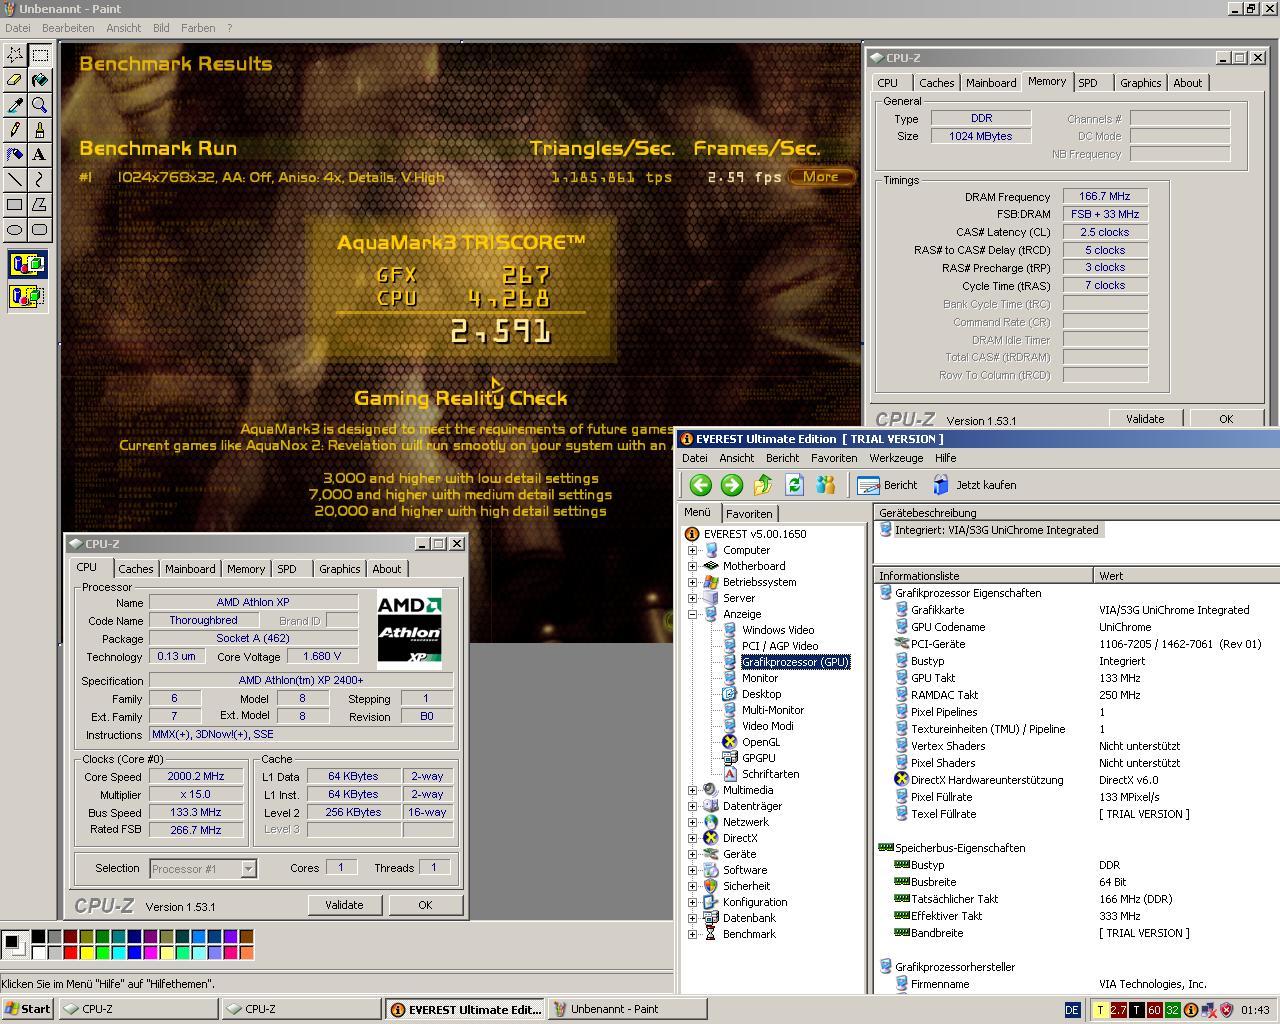Click Validate in the CPU-Z memory window
This screenshot has width=1280, height=1024.
1145,419
